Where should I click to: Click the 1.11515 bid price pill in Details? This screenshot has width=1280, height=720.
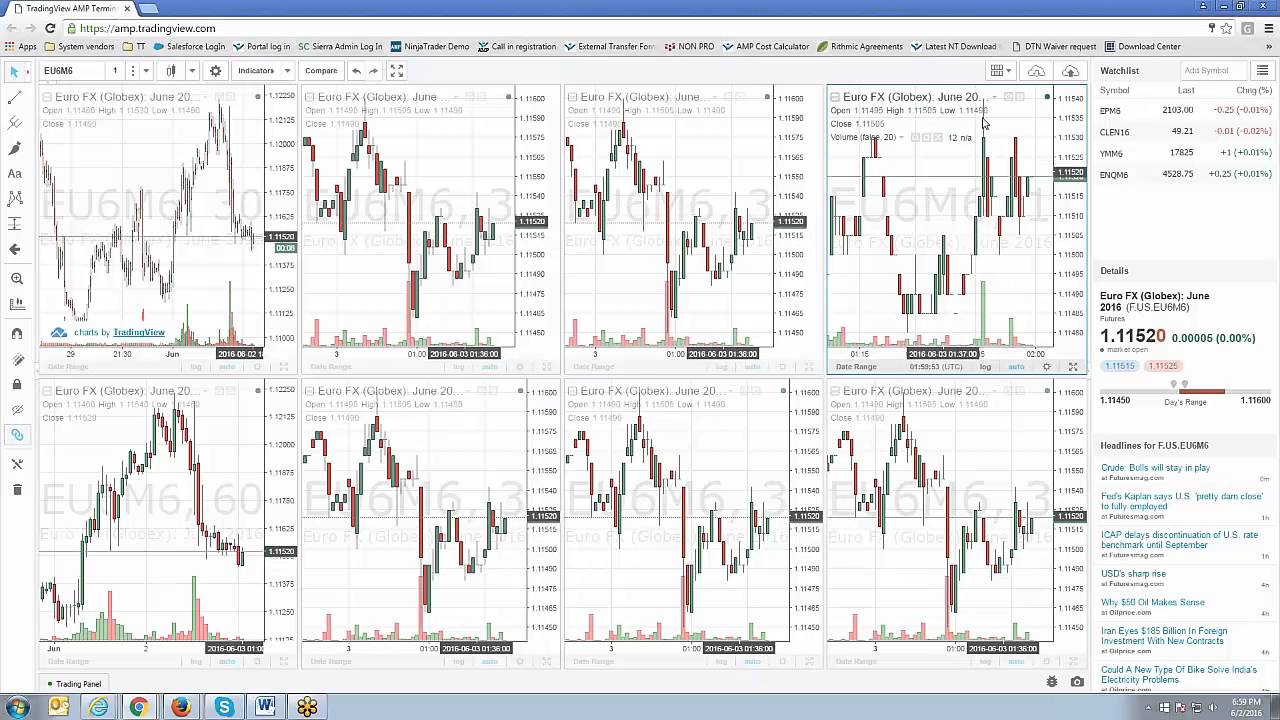[1120, 366]
